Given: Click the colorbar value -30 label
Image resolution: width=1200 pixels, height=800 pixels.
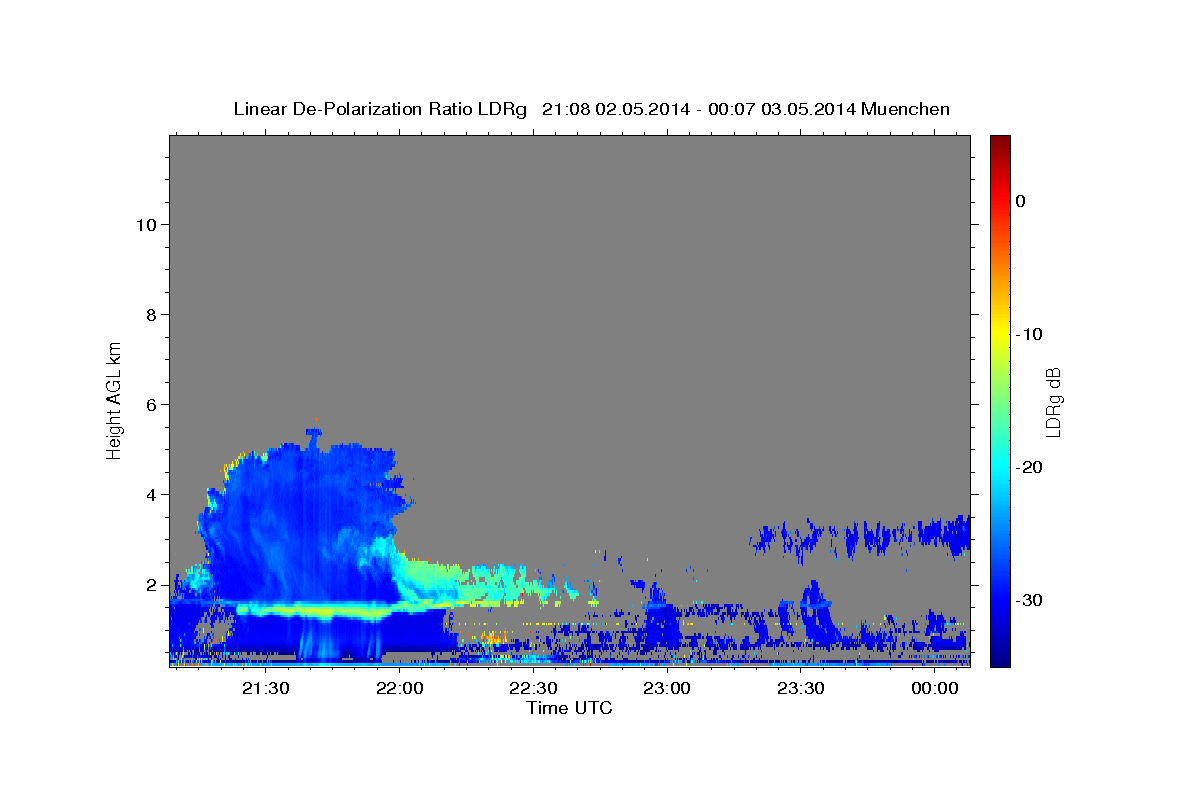Looking at the screenshot, I should click(1030, 600).
